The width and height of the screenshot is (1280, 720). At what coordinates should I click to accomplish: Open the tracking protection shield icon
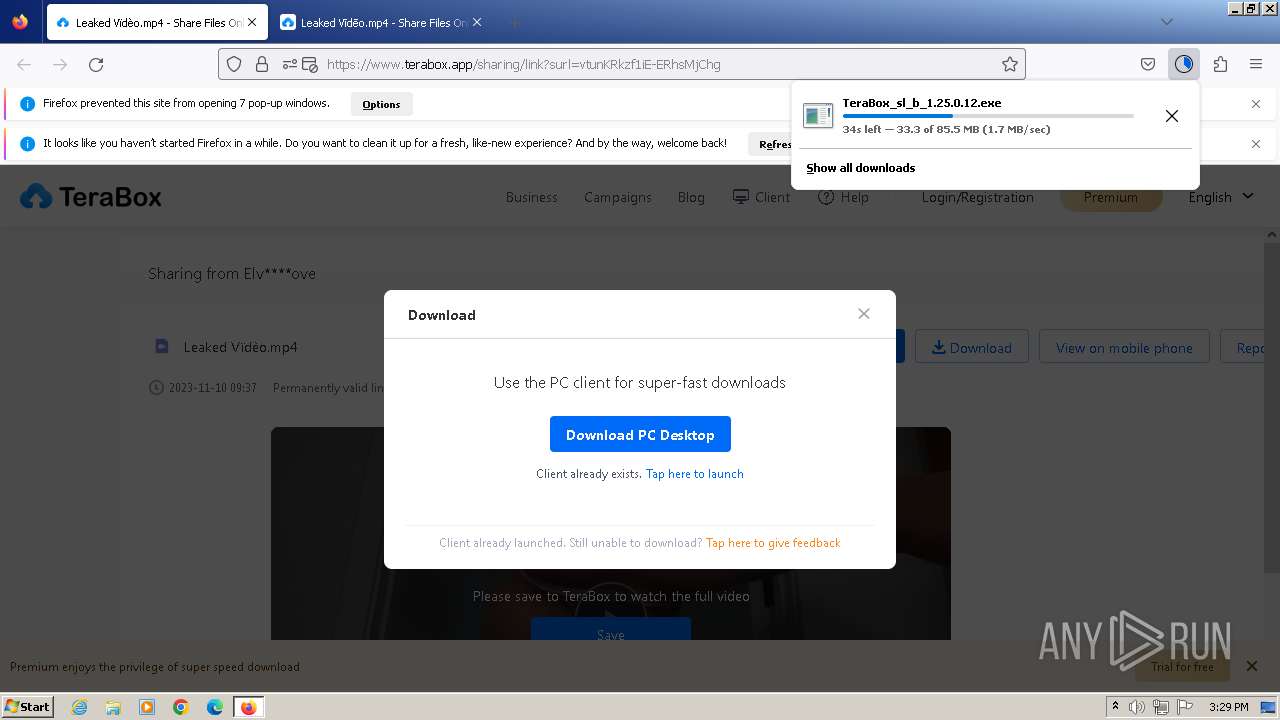point(234,64)
